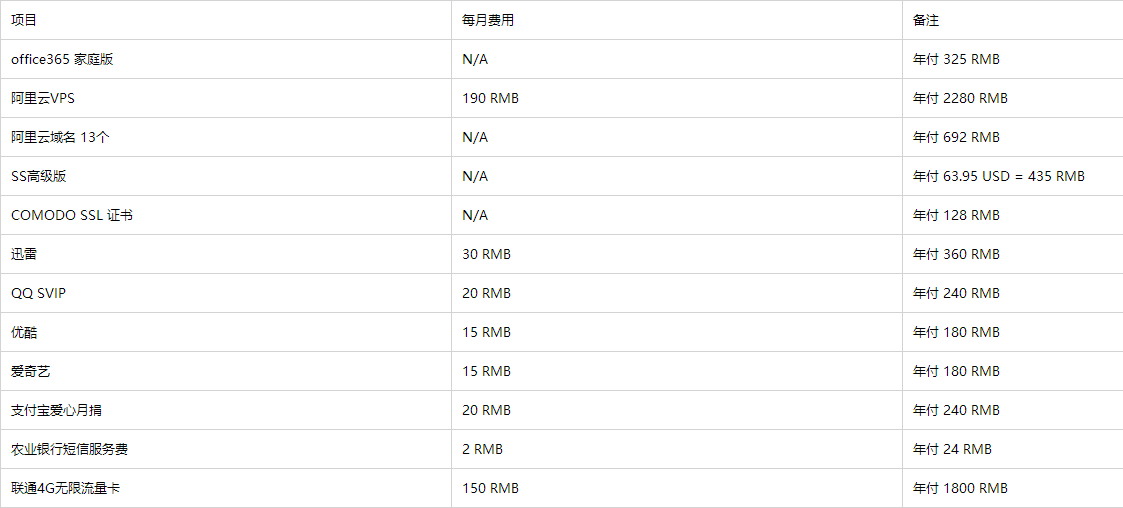Select the 阿里云域名 13个 cell
Screen dimensions: 1123x508
click(60, 137)
